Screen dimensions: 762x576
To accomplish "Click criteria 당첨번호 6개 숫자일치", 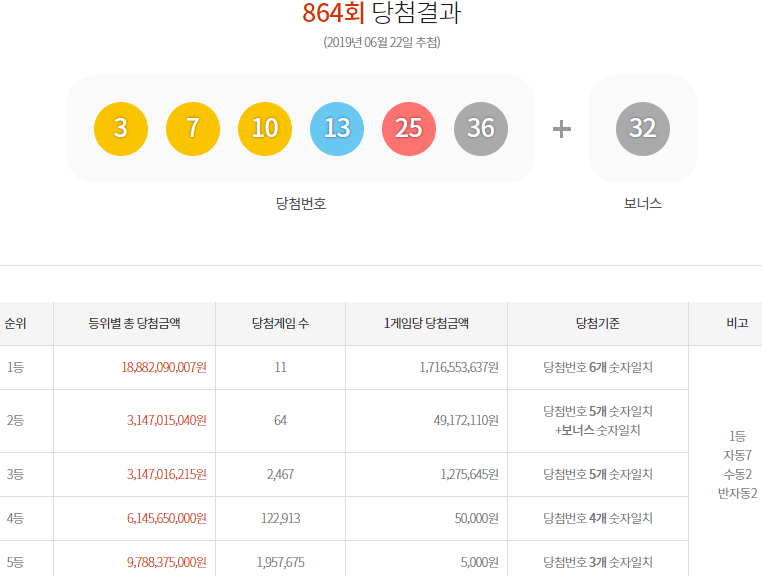I will click(598, 367).
